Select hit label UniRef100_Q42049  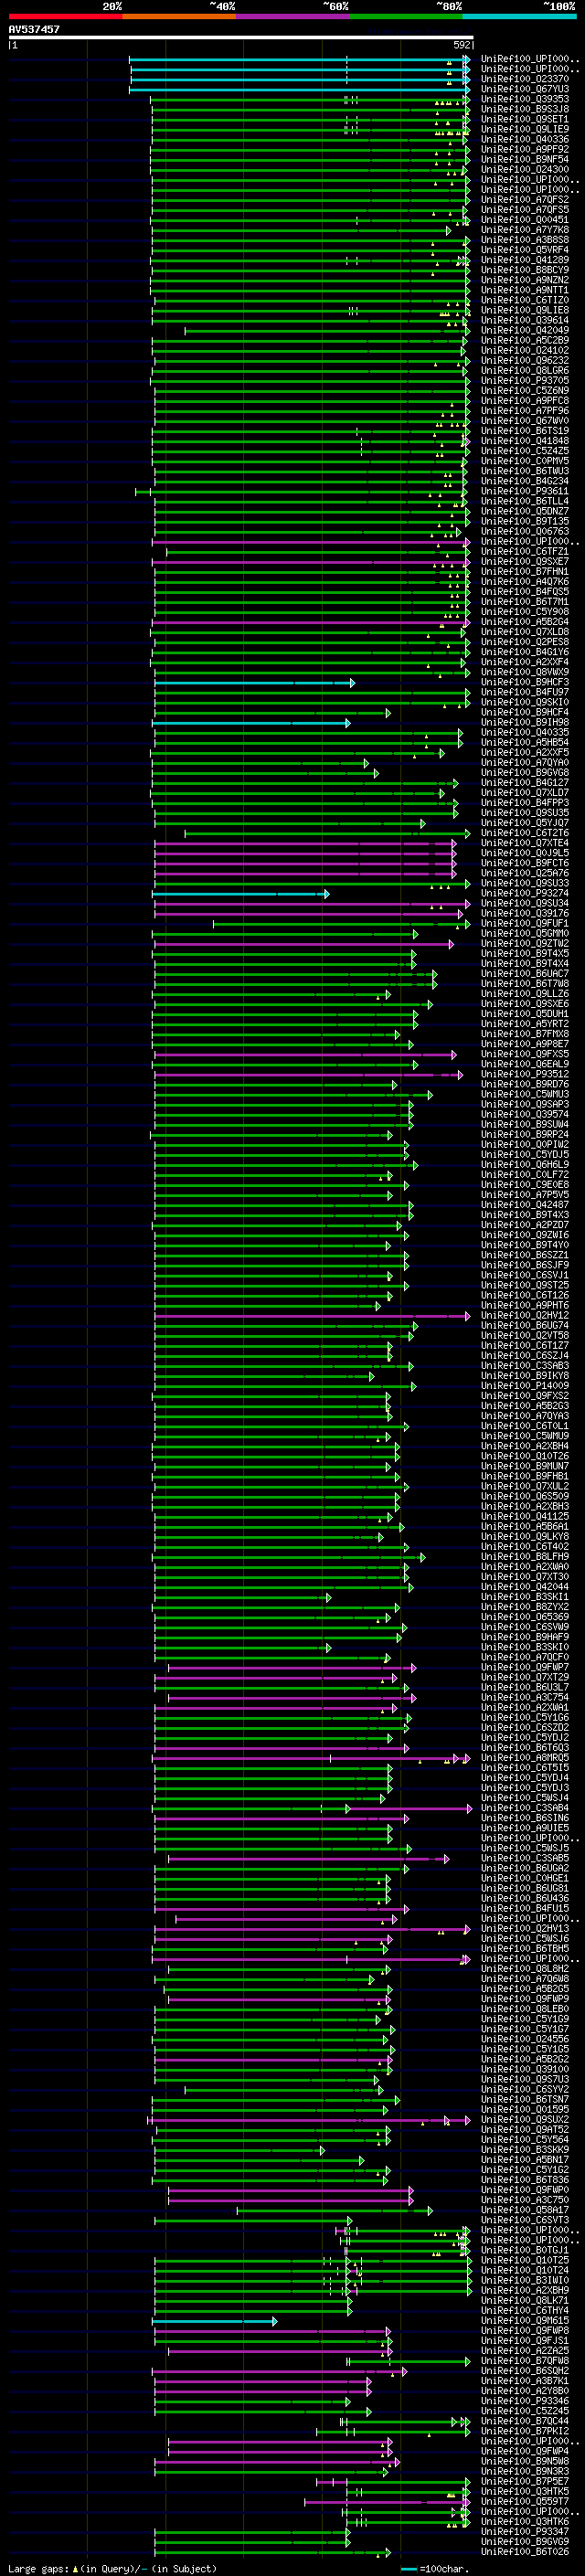[x=525, y=330]
